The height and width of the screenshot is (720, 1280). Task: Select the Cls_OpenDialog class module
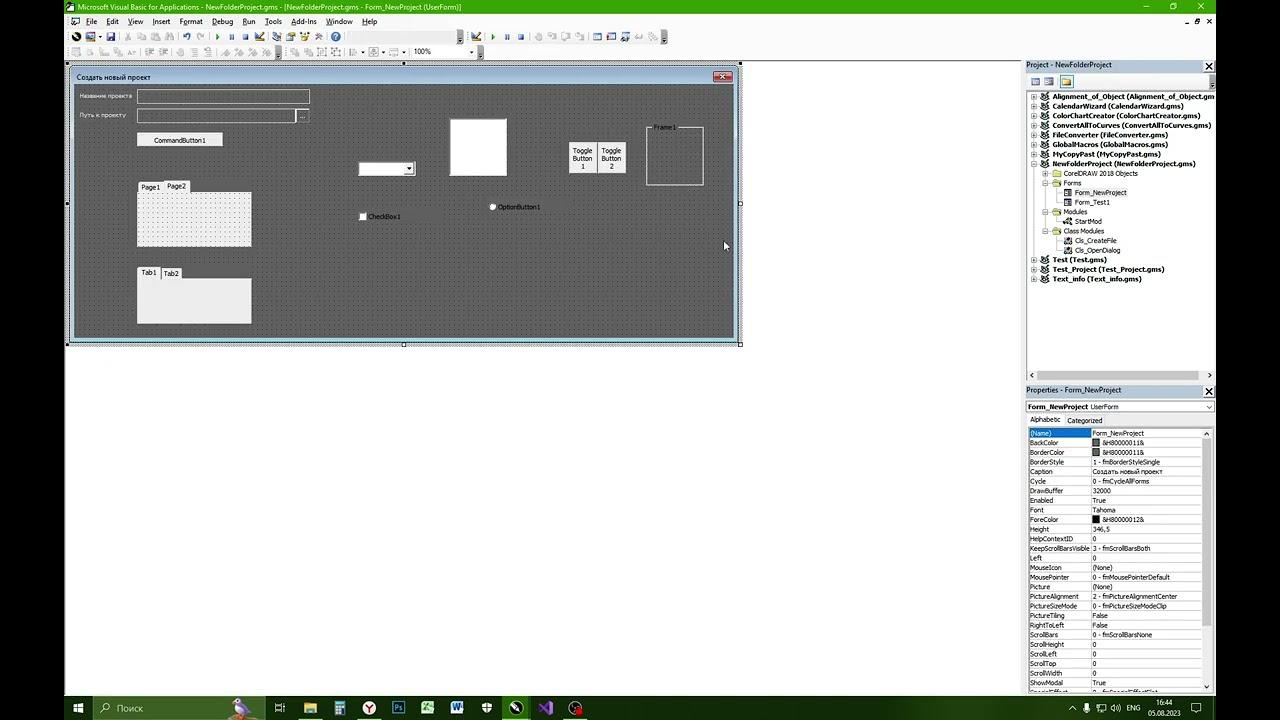[x=1097, y=250]
